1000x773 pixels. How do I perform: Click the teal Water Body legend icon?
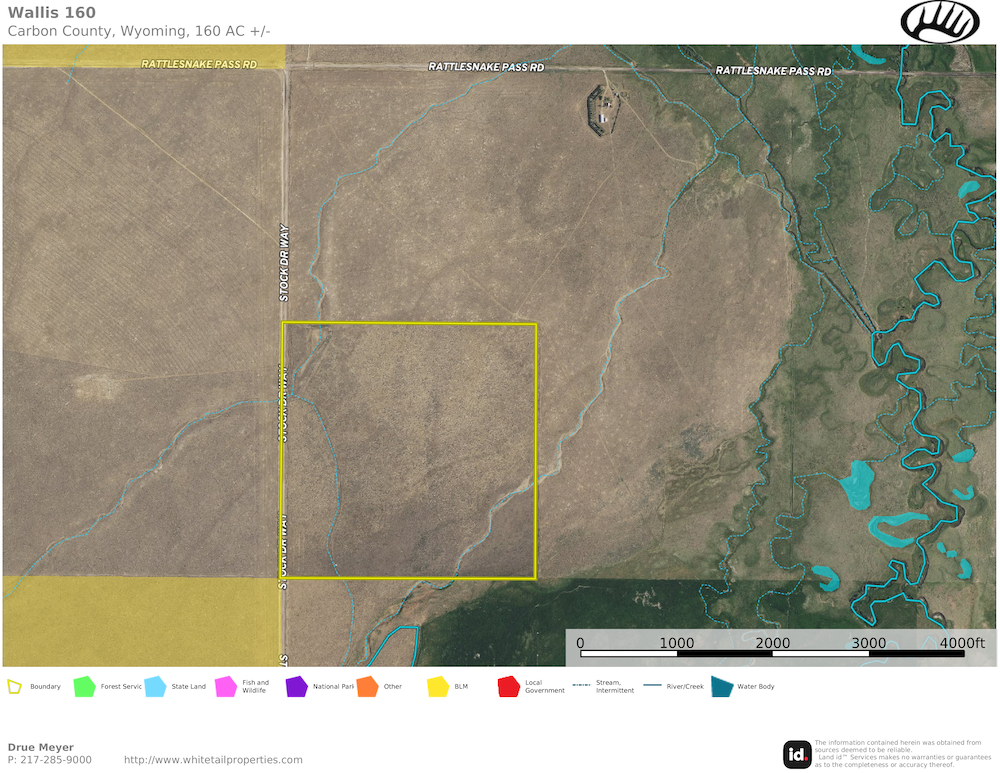pyautogui.click(x=720, y=687)
